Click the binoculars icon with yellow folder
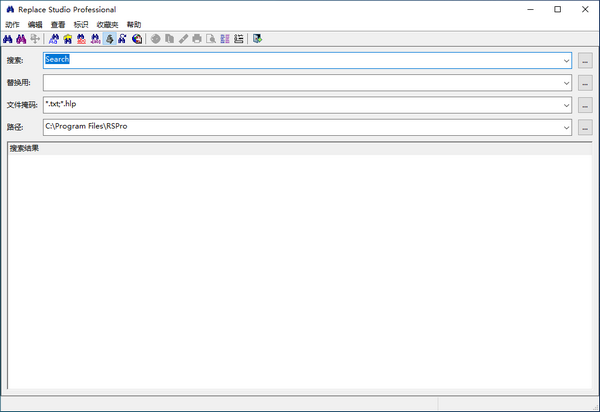 [67, 39]
